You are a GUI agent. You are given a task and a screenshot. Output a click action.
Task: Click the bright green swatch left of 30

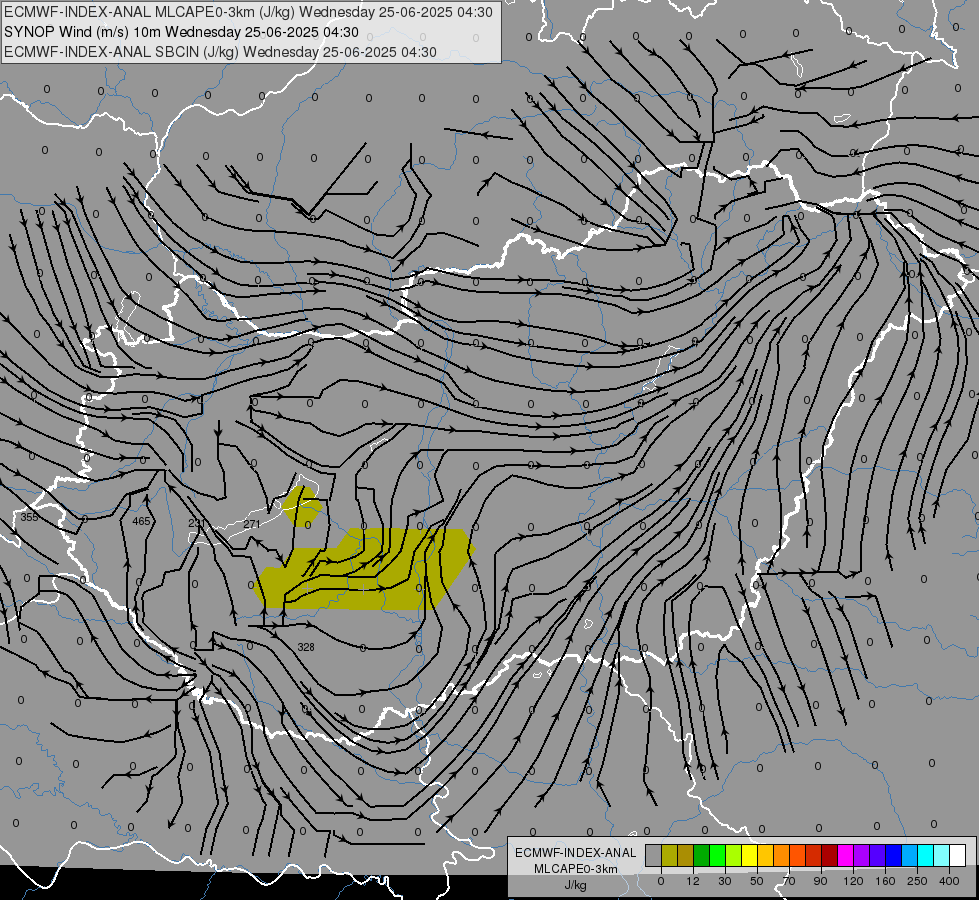(717, 855)
